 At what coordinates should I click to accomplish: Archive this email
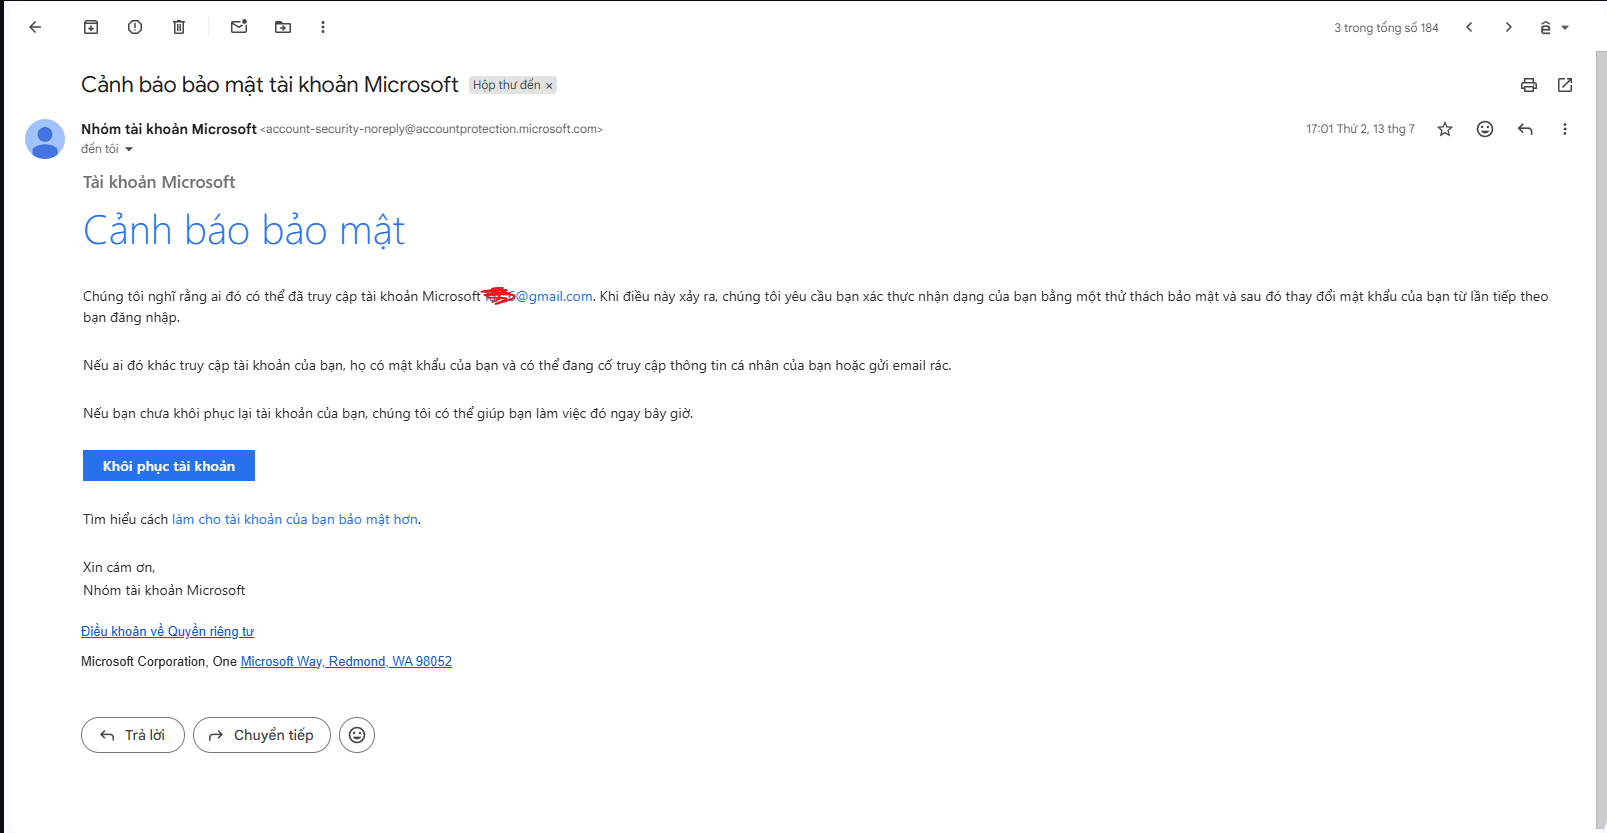pos(91,27)
